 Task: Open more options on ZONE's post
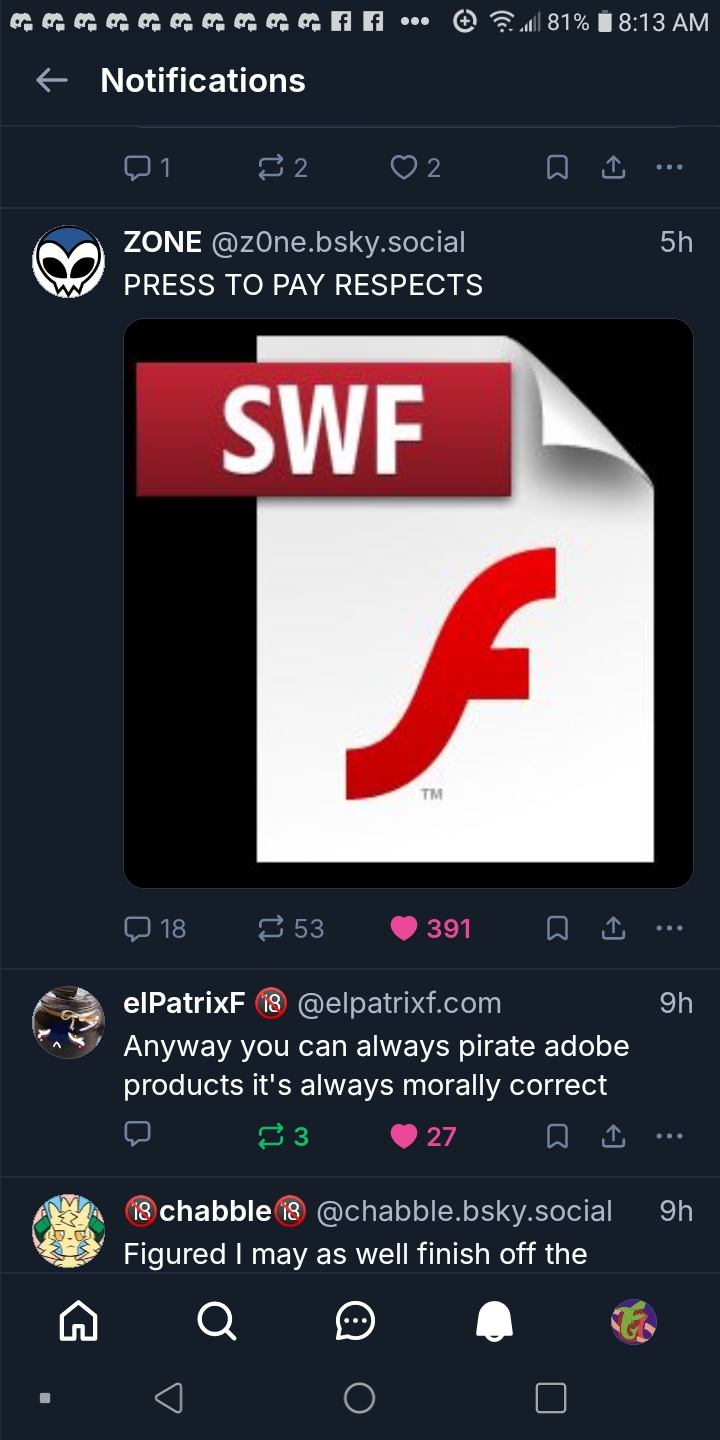[x=669, y=929]
